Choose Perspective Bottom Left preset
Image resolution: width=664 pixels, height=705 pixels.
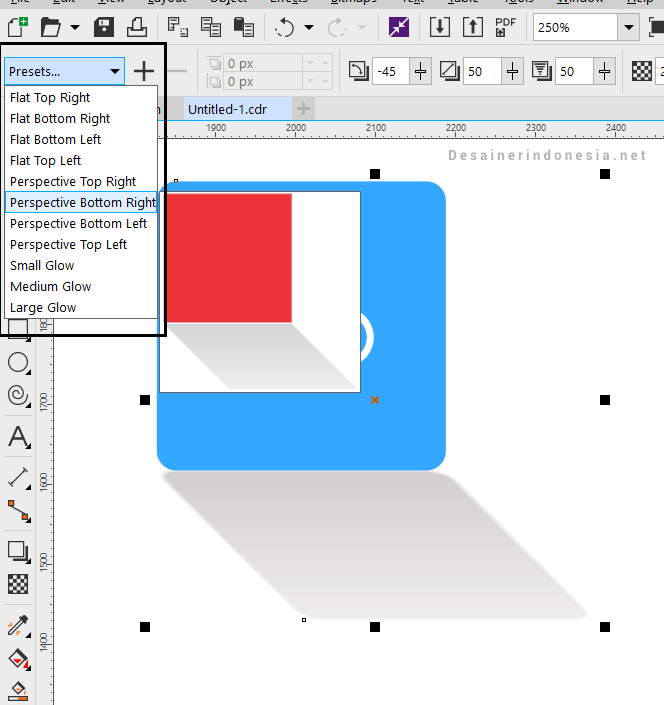tap(81, 223)
